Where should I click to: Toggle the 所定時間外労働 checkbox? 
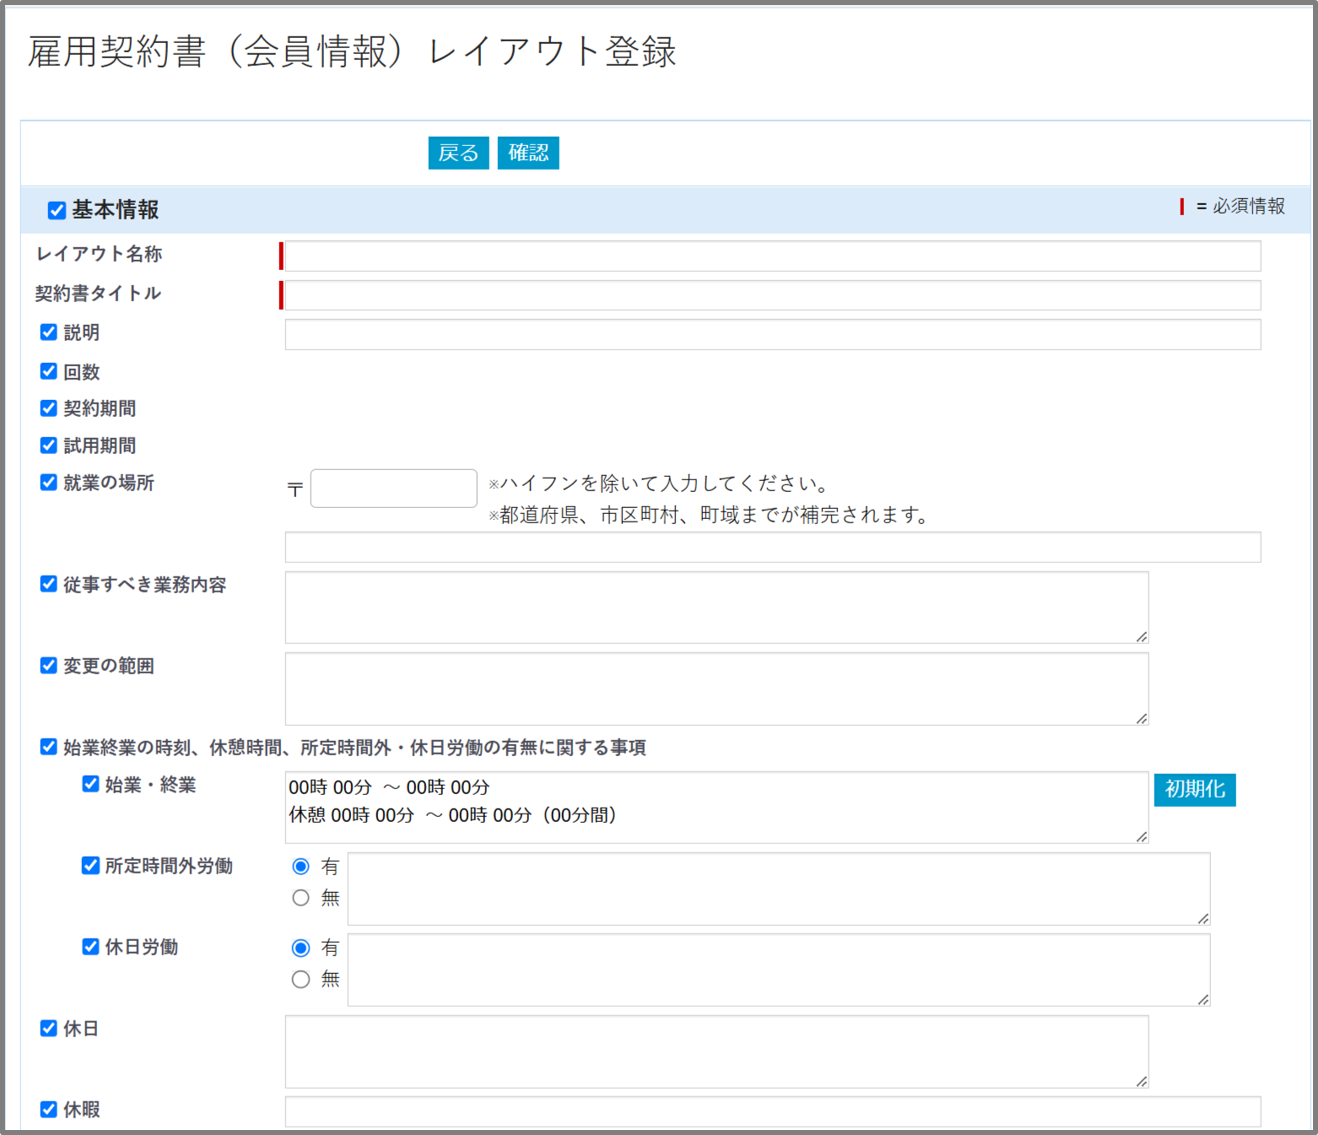[x=90, y=865]
